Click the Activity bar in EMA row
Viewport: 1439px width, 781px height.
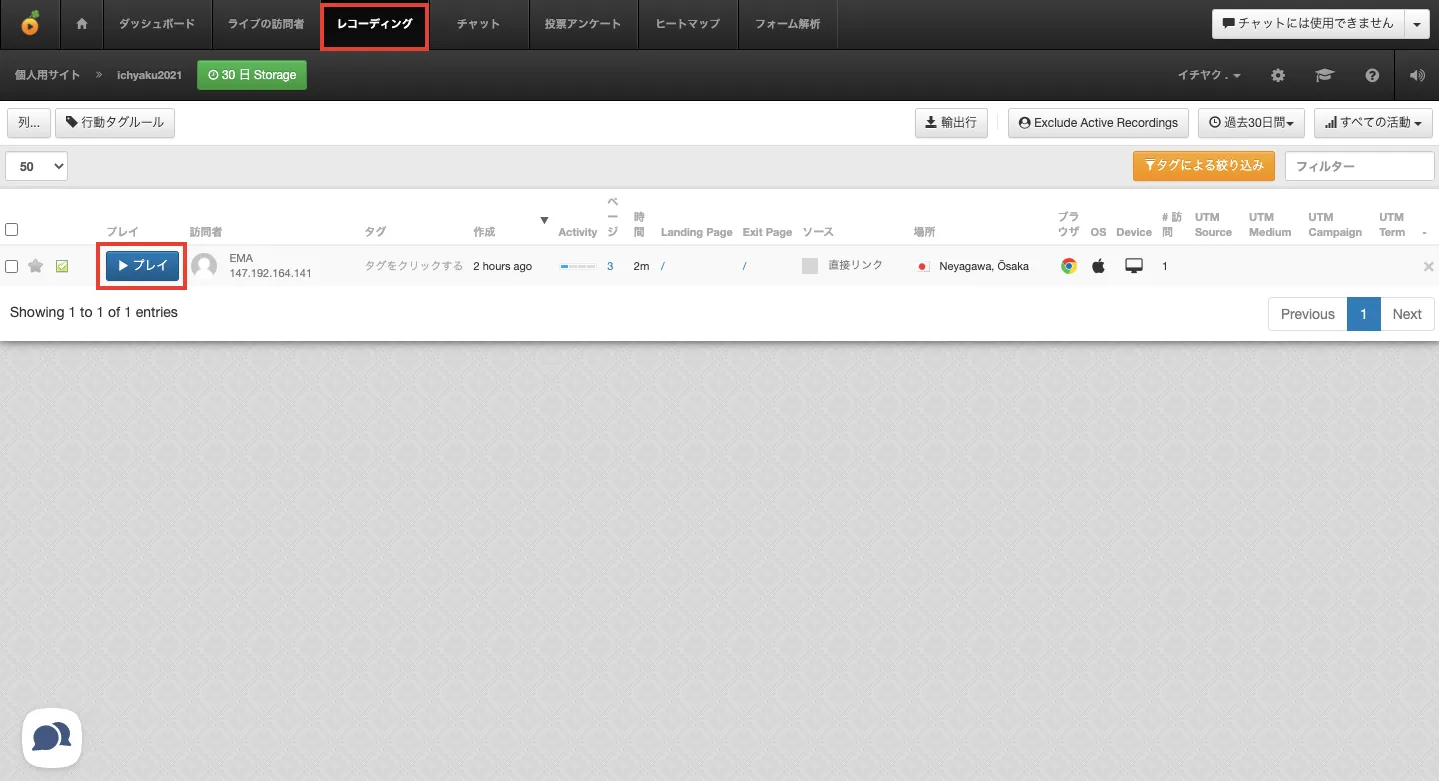click(x=578, y=267)
